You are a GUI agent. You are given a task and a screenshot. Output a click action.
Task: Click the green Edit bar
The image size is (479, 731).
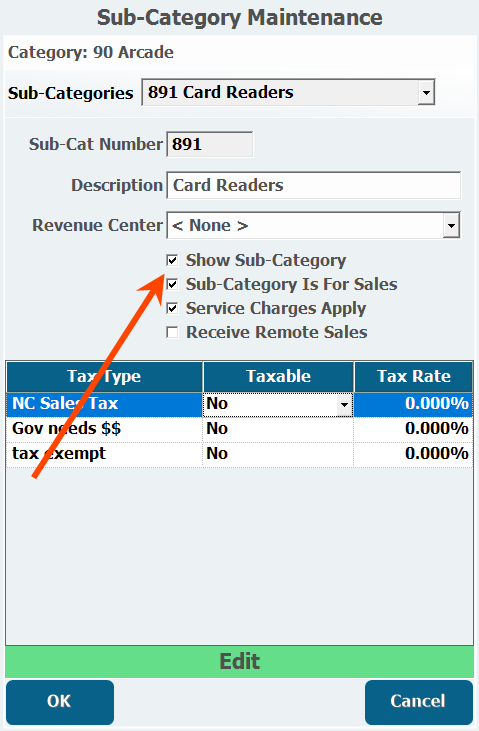click(239, 662)
